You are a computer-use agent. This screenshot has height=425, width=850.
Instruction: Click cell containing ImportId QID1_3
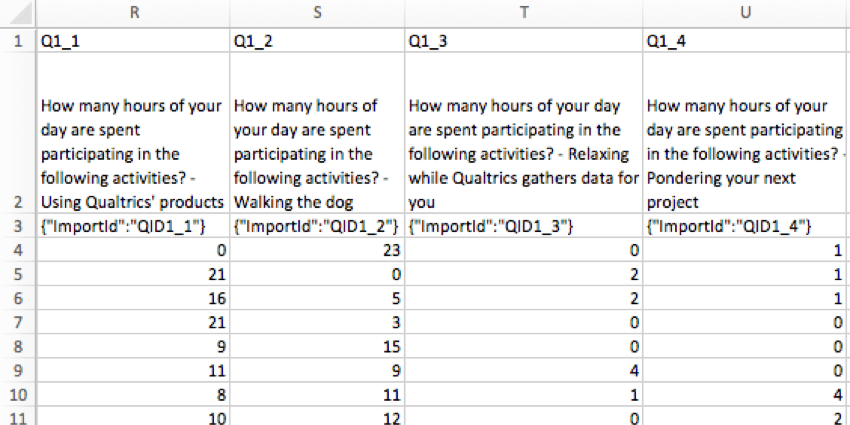[524, 226]
